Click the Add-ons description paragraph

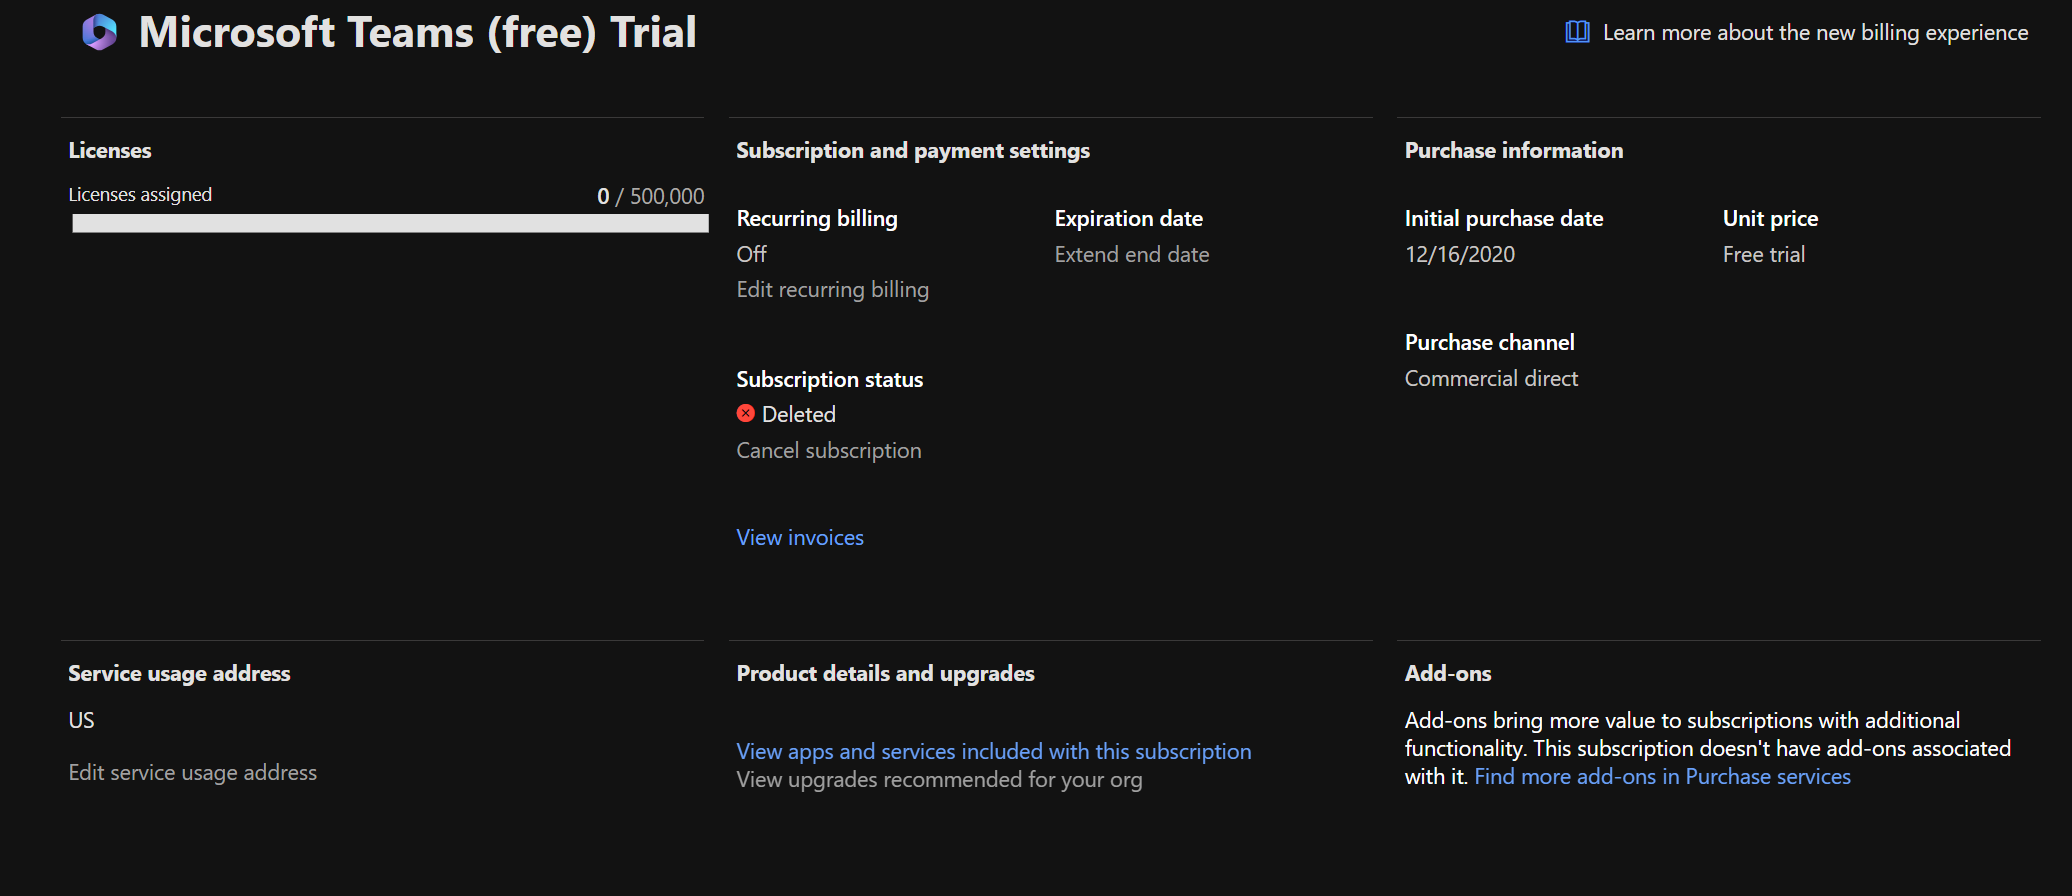1708,748
